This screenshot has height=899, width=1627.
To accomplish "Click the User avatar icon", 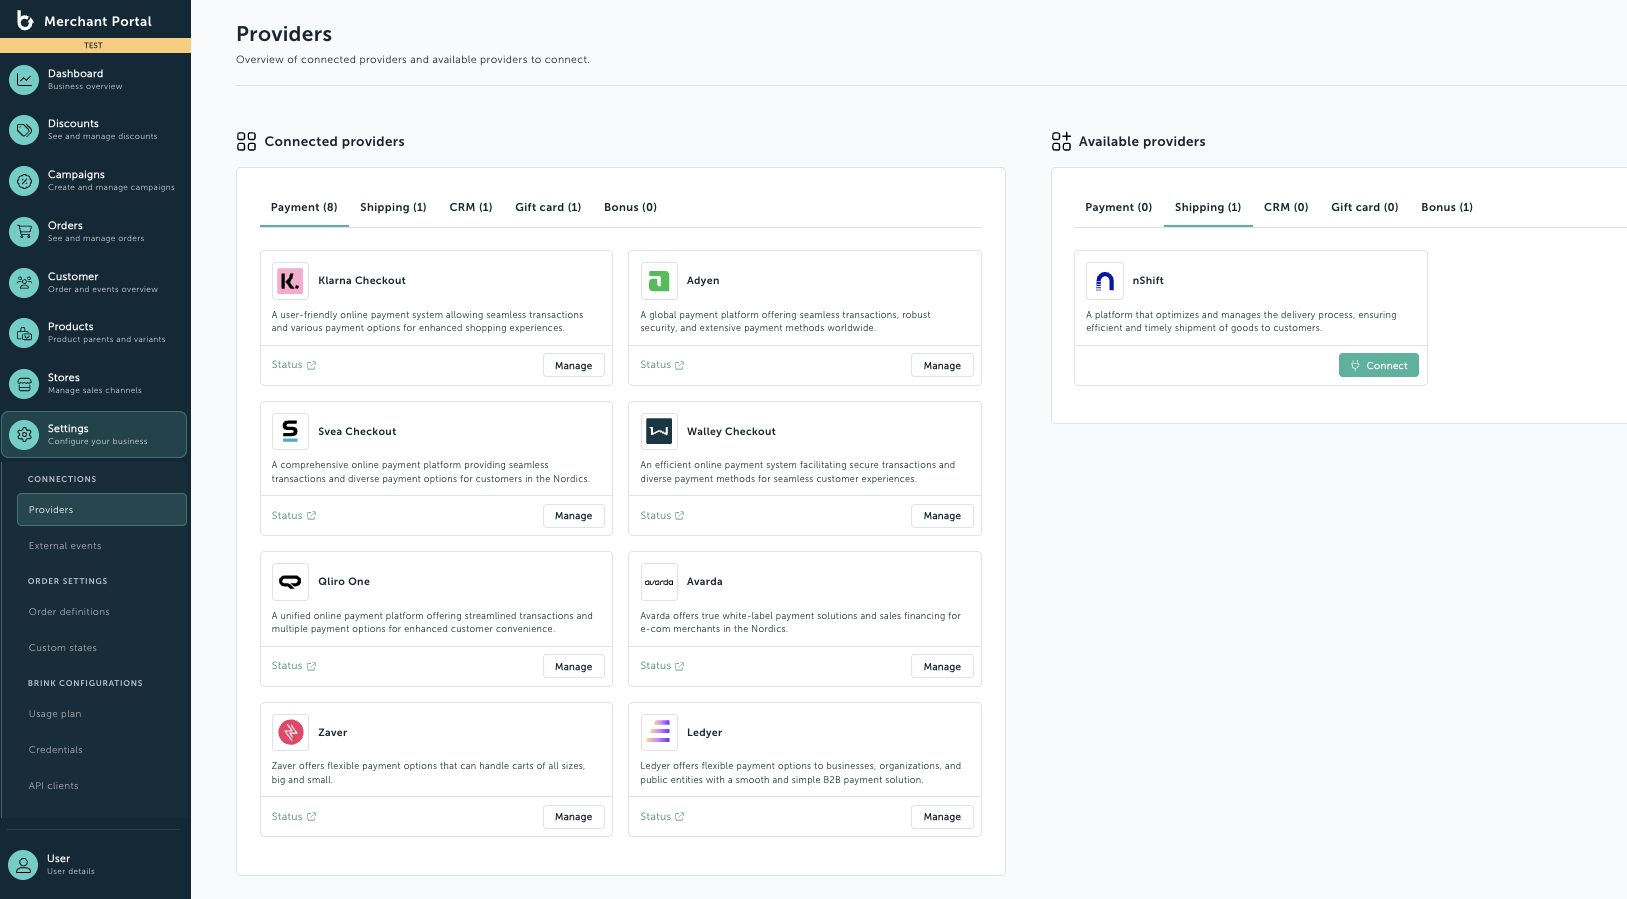I will point(23,865).
